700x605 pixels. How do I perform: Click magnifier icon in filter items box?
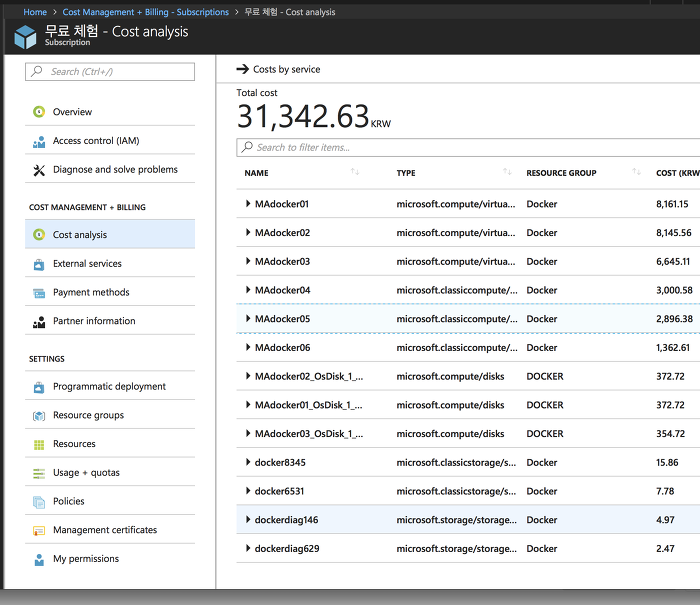click(247, 147)
